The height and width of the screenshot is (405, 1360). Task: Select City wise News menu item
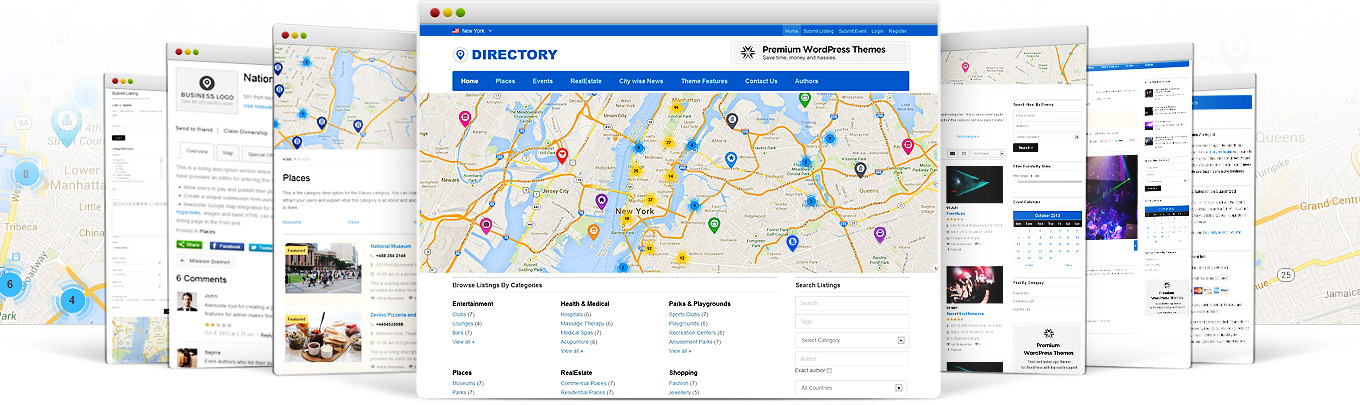(641, 81)
